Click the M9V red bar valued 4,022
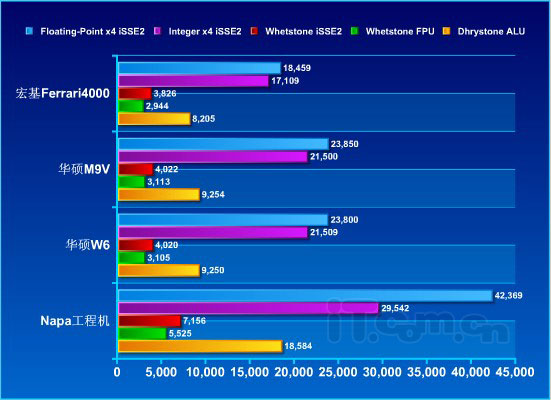This screenshot has width=551, height=400. point(136,169)
